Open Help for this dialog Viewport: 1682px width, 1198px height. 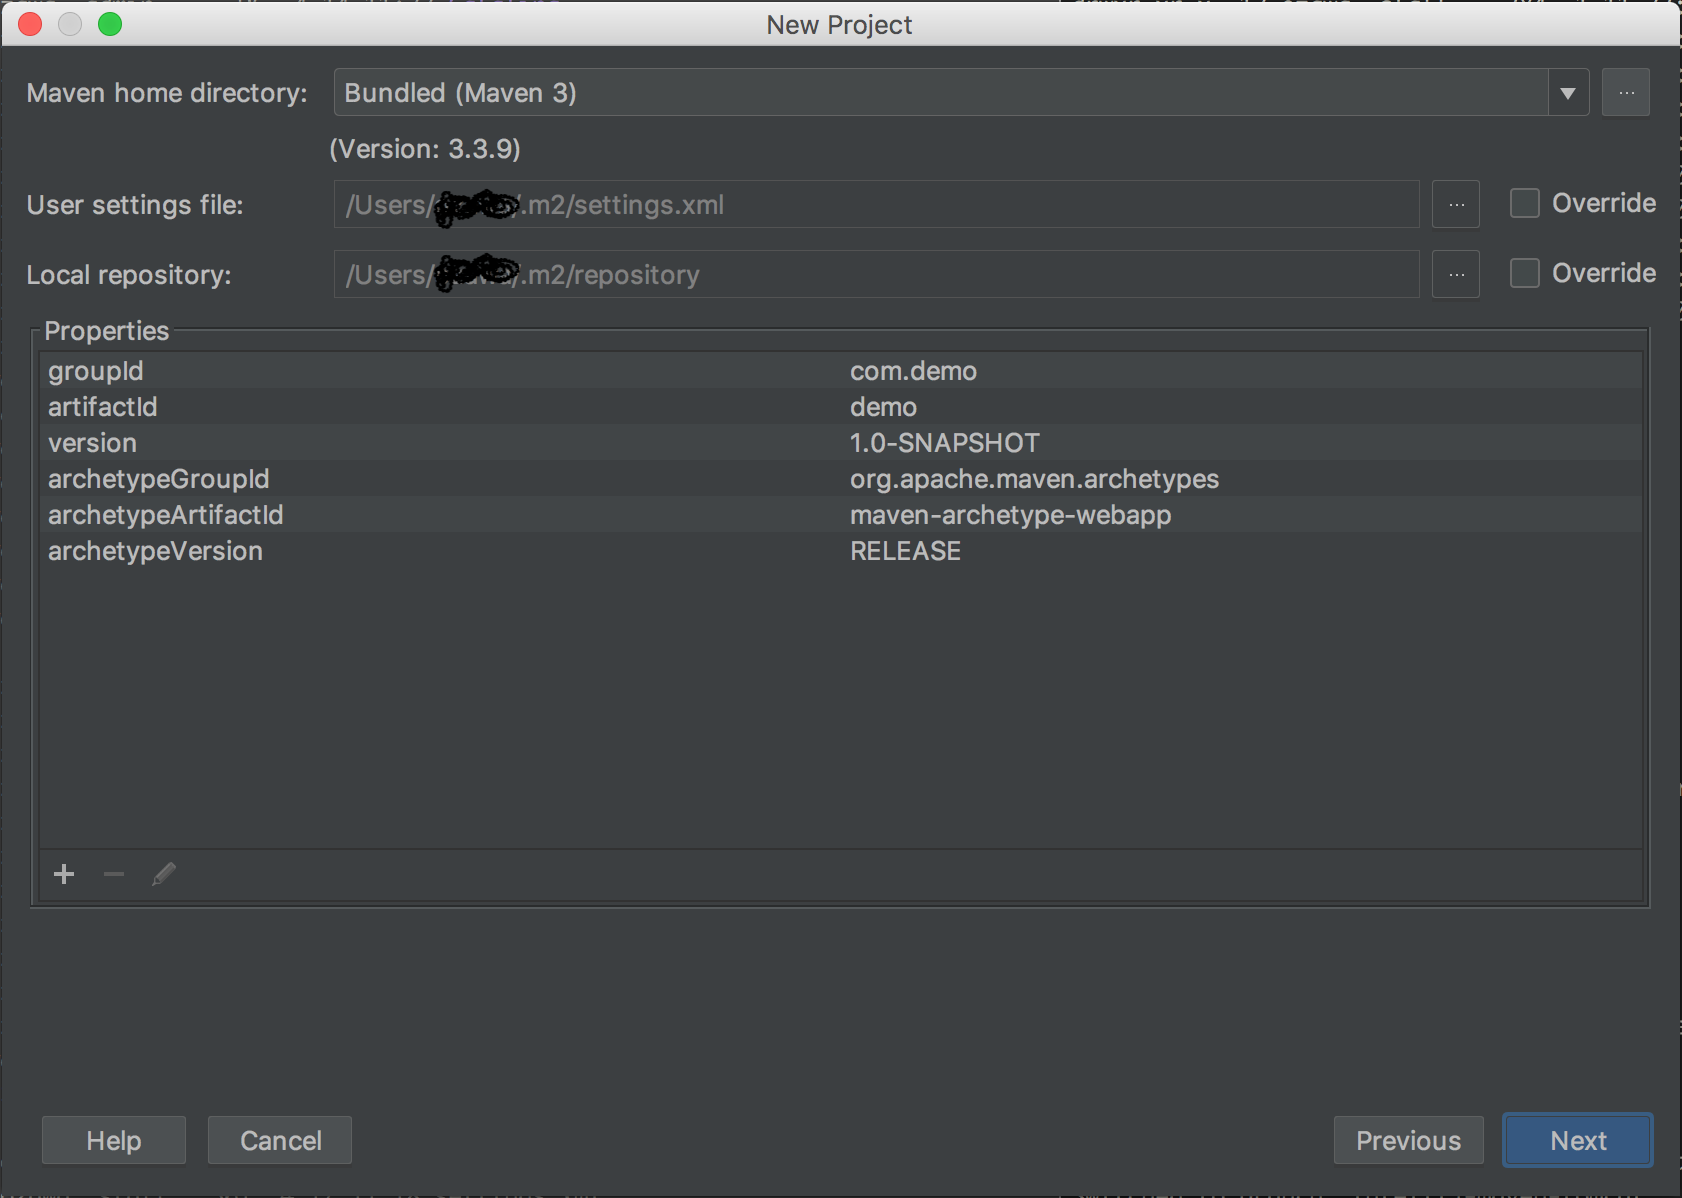[x=114, y=1140]
